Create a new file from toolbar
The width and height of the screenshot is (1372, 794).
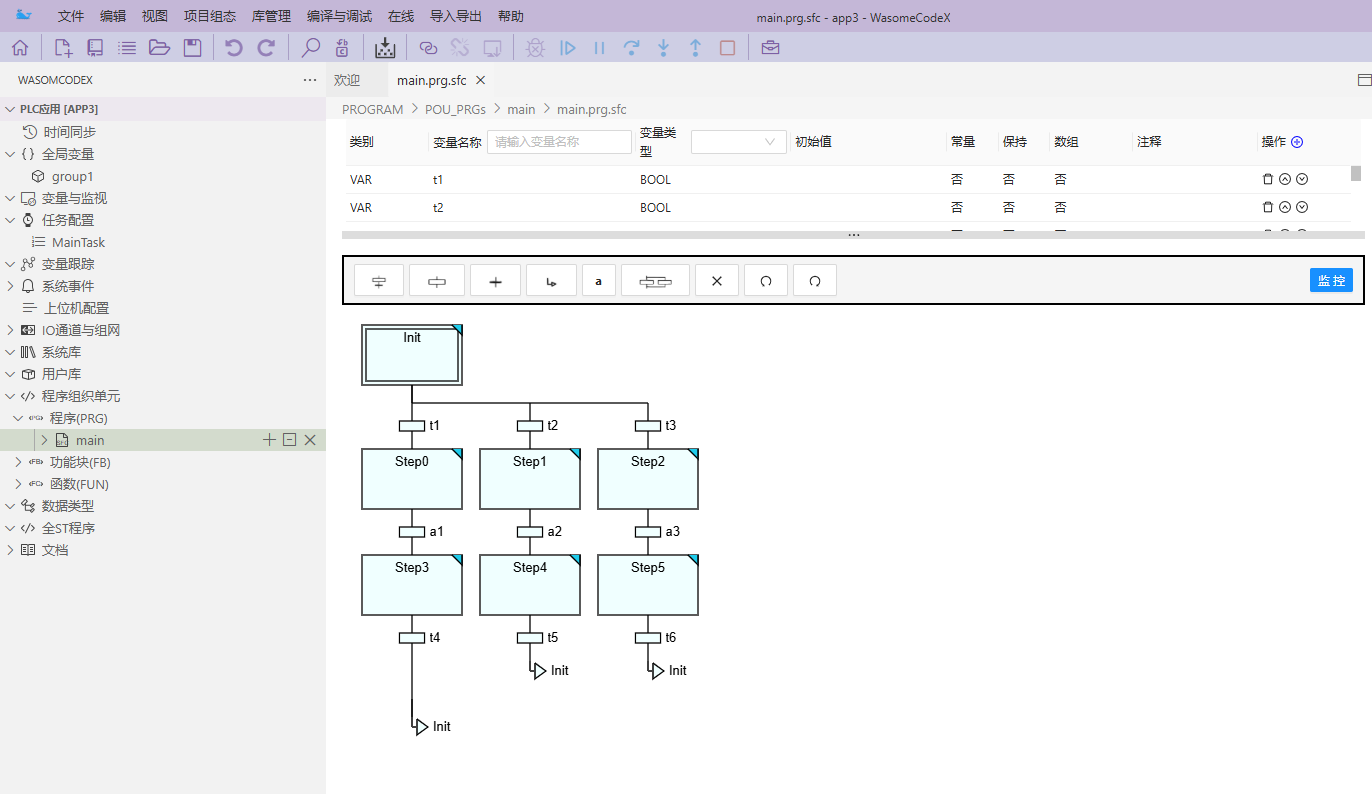pos(63,47)
